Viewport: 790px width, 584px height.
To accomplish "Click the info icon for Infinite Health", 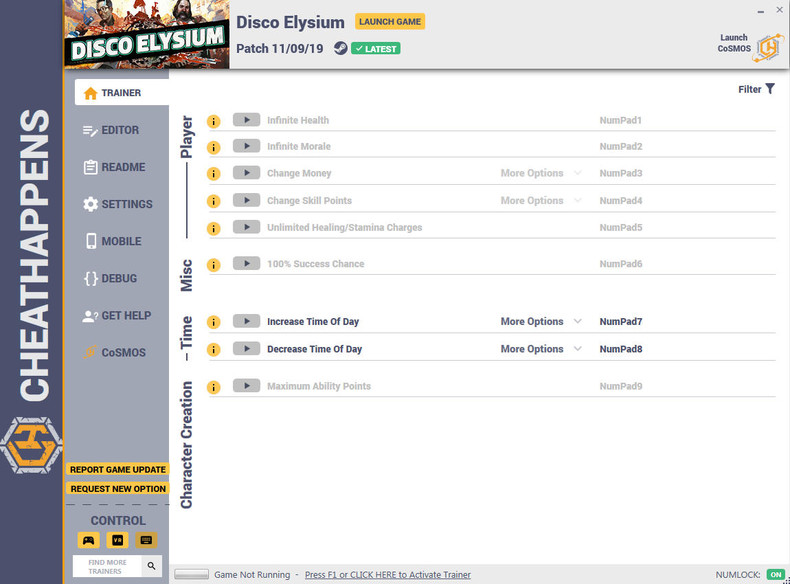I will pyautogui.click(x=214, y=121).
